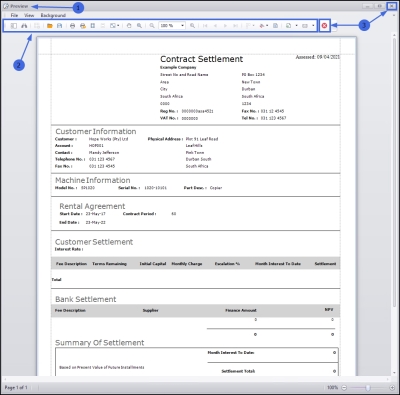Image resolution: width=400 pixels, height=395 pixels.
Task: Minimize the Preview window
Action: (368, 6)
